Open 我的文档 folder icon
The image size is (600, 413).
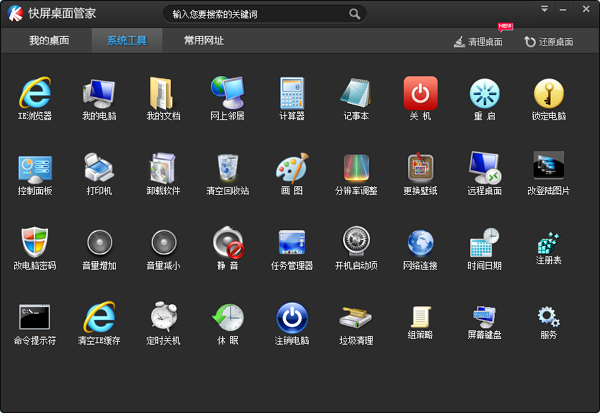point(163,93)
